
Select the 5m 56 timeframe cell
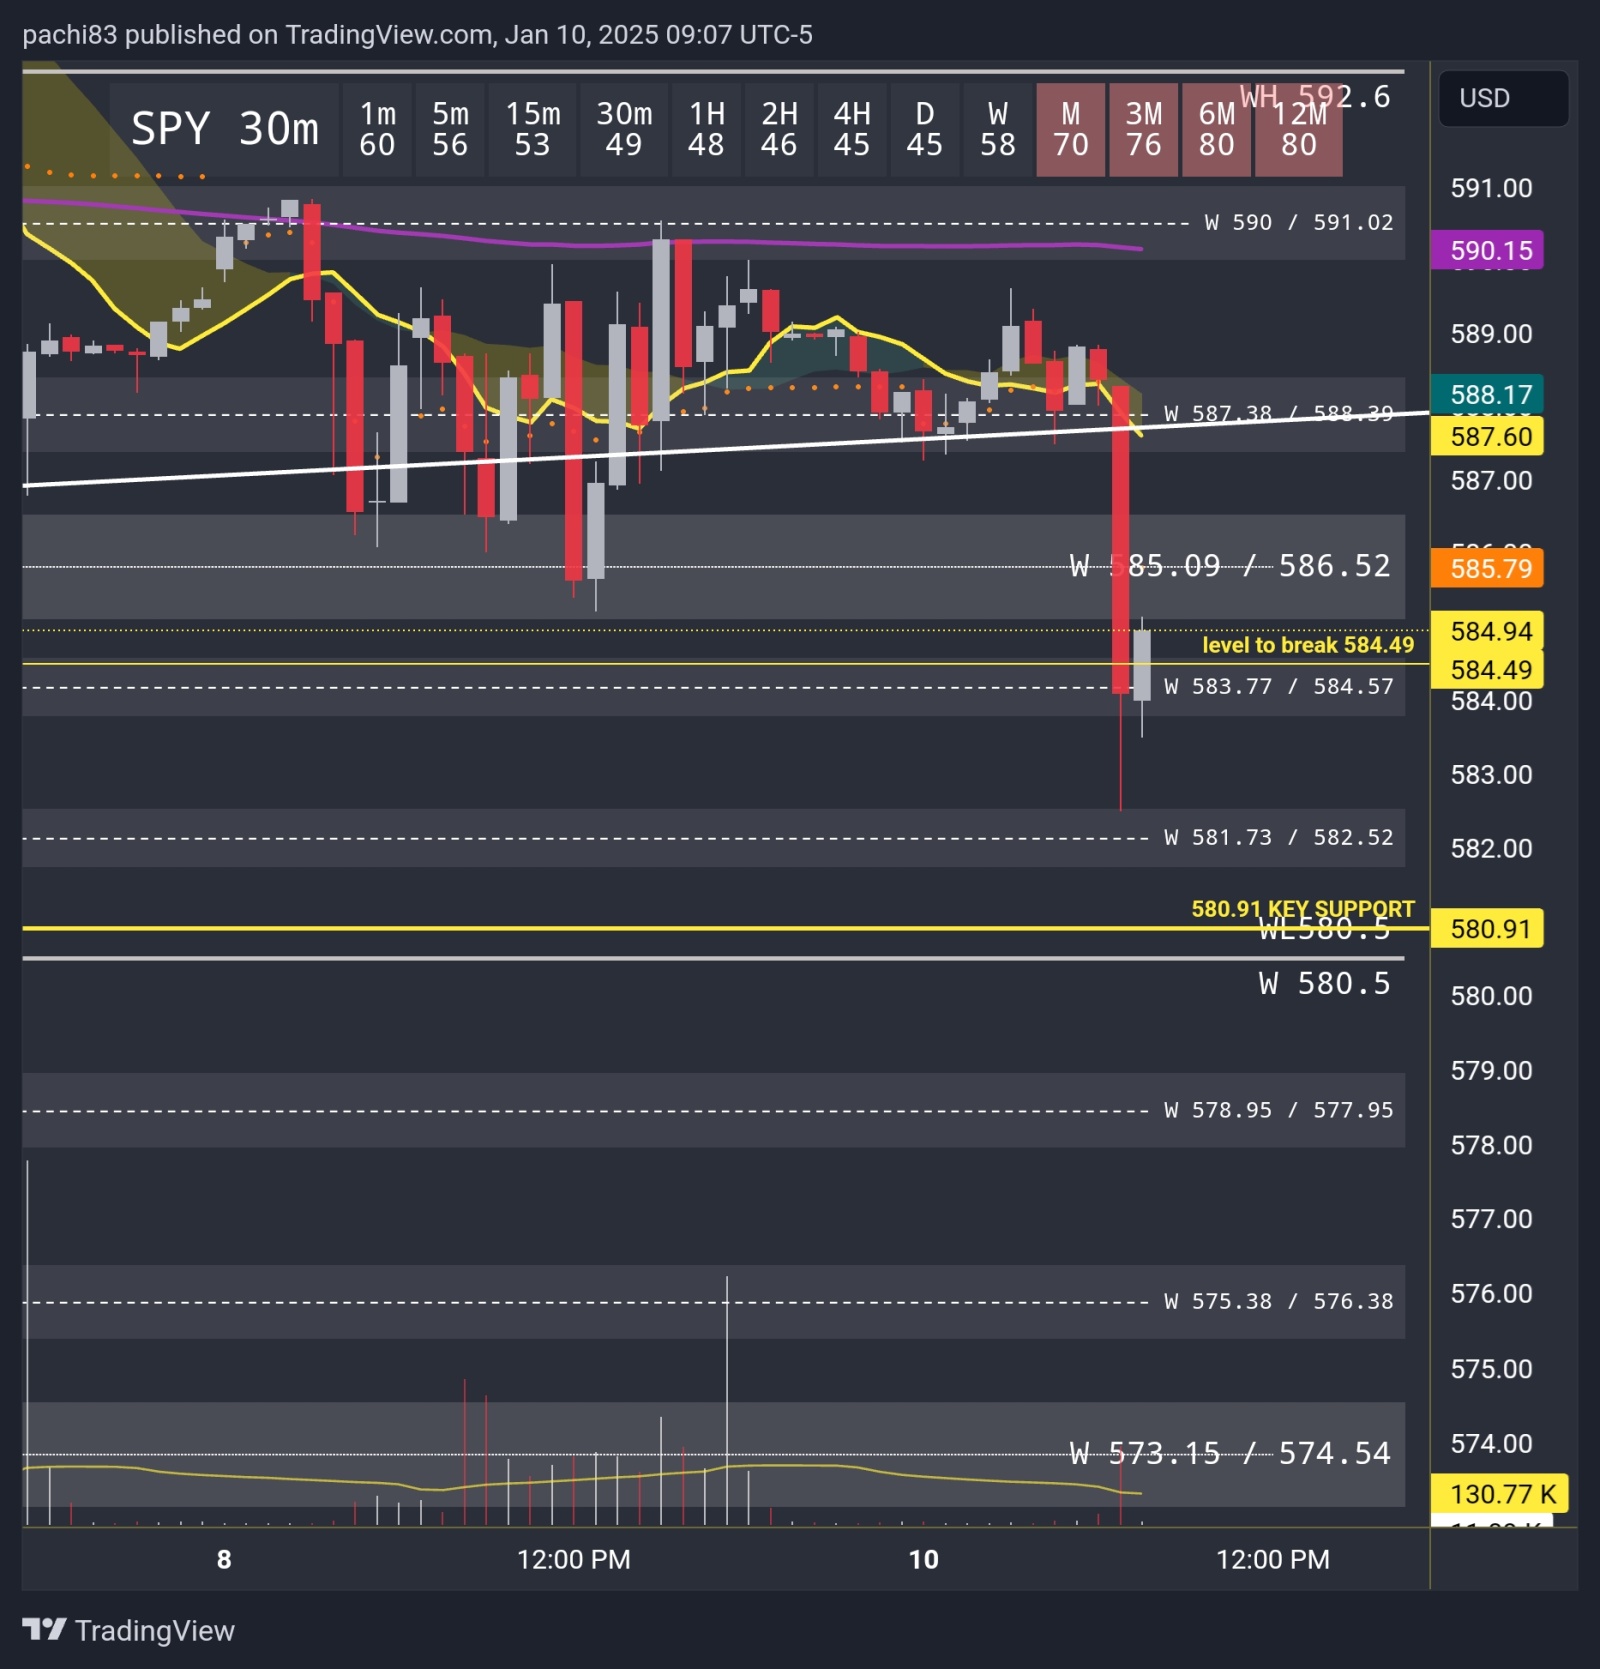(450, 130)
